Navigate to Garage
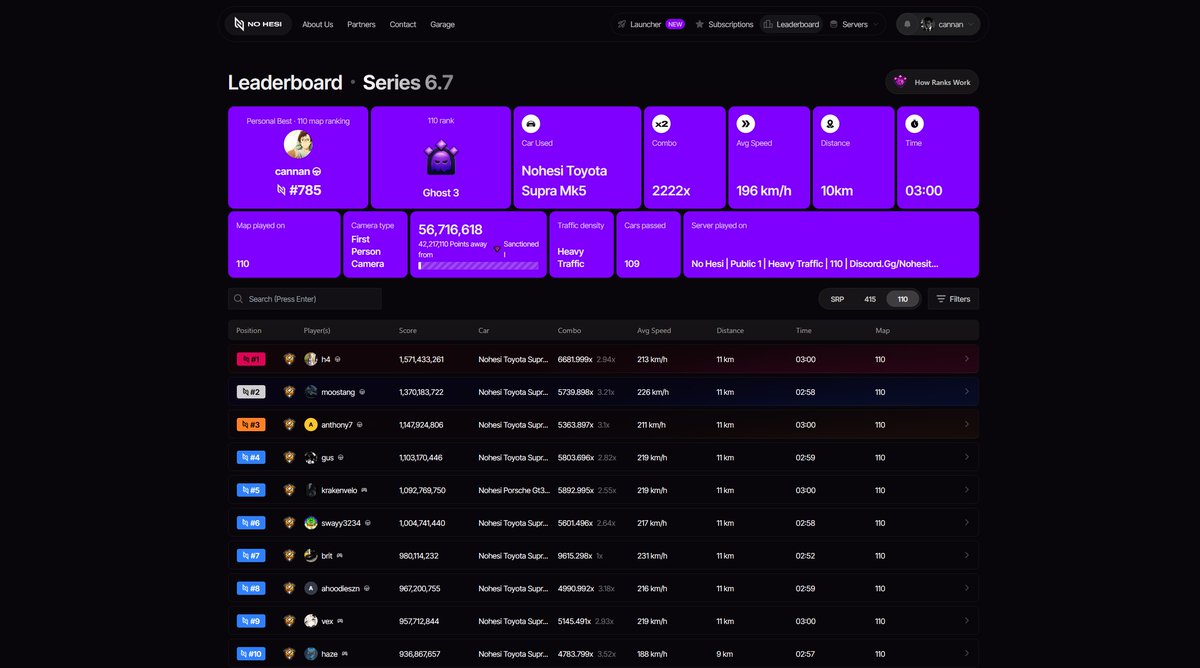1200x668 pixels. 442,24
